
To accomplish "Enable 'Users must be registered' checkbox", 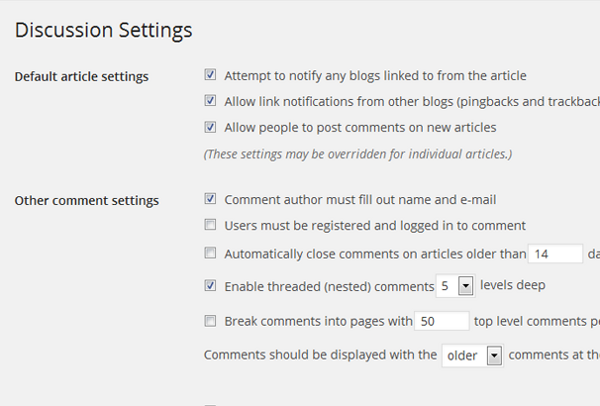I will coord(210,225).
